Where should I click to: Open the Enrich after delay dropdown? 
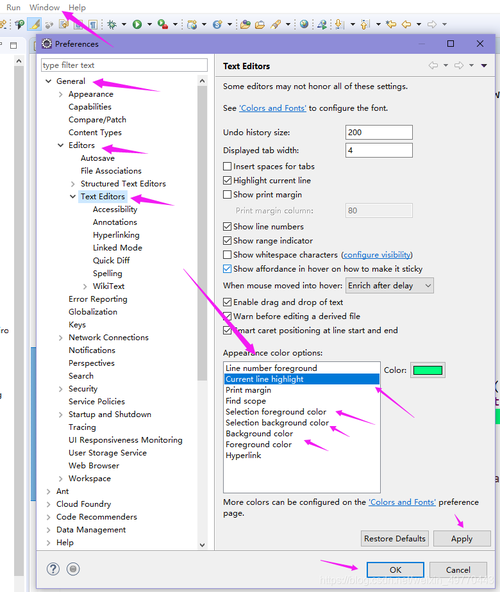(389, 285)
